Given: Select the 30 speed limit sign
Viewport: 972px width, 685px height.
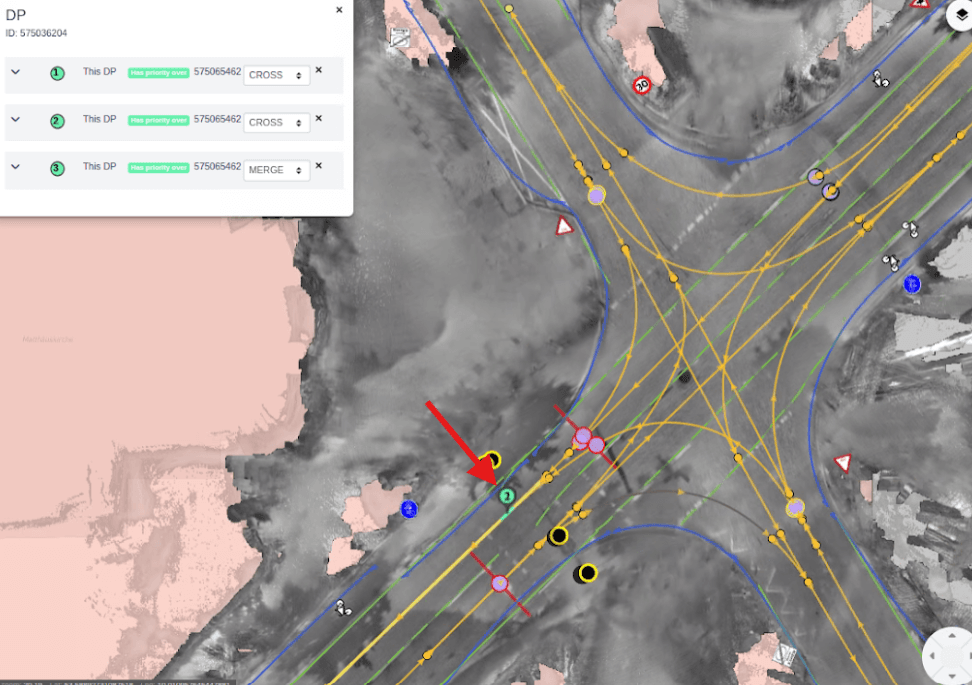Looking at the screenshot, I should pyautogui.click(x=642, y=85).
